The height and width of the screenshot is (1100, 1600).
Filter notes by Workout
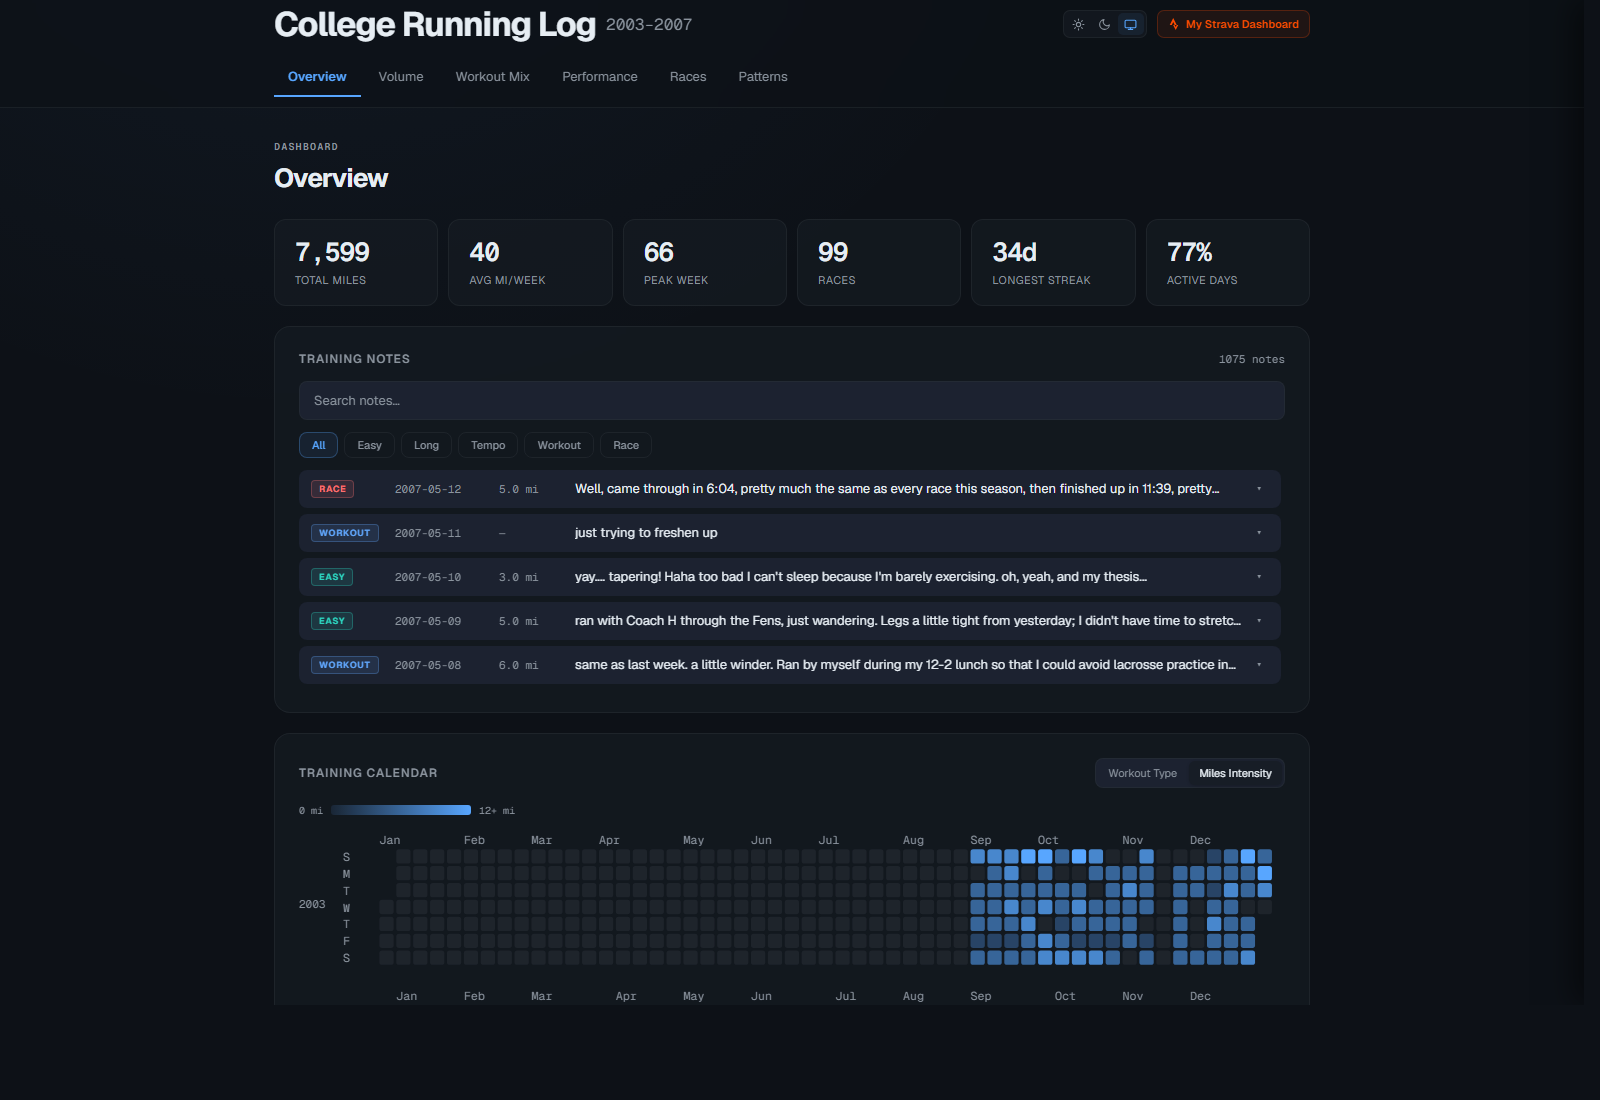pos(559,445)
